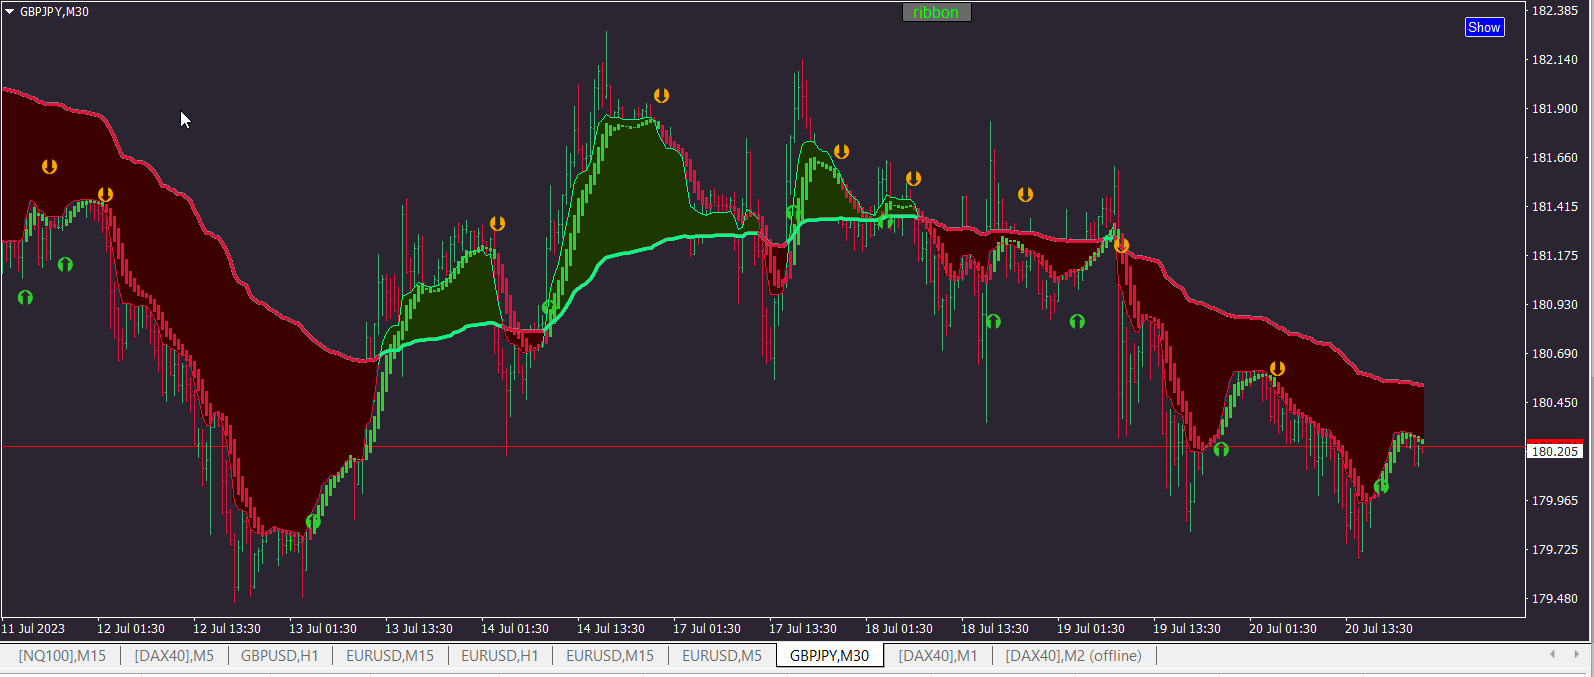Click orange sell arrow above the 14 Jul 13:30 peak
This screenshot has width=1594, height=677.
[661, 96]
